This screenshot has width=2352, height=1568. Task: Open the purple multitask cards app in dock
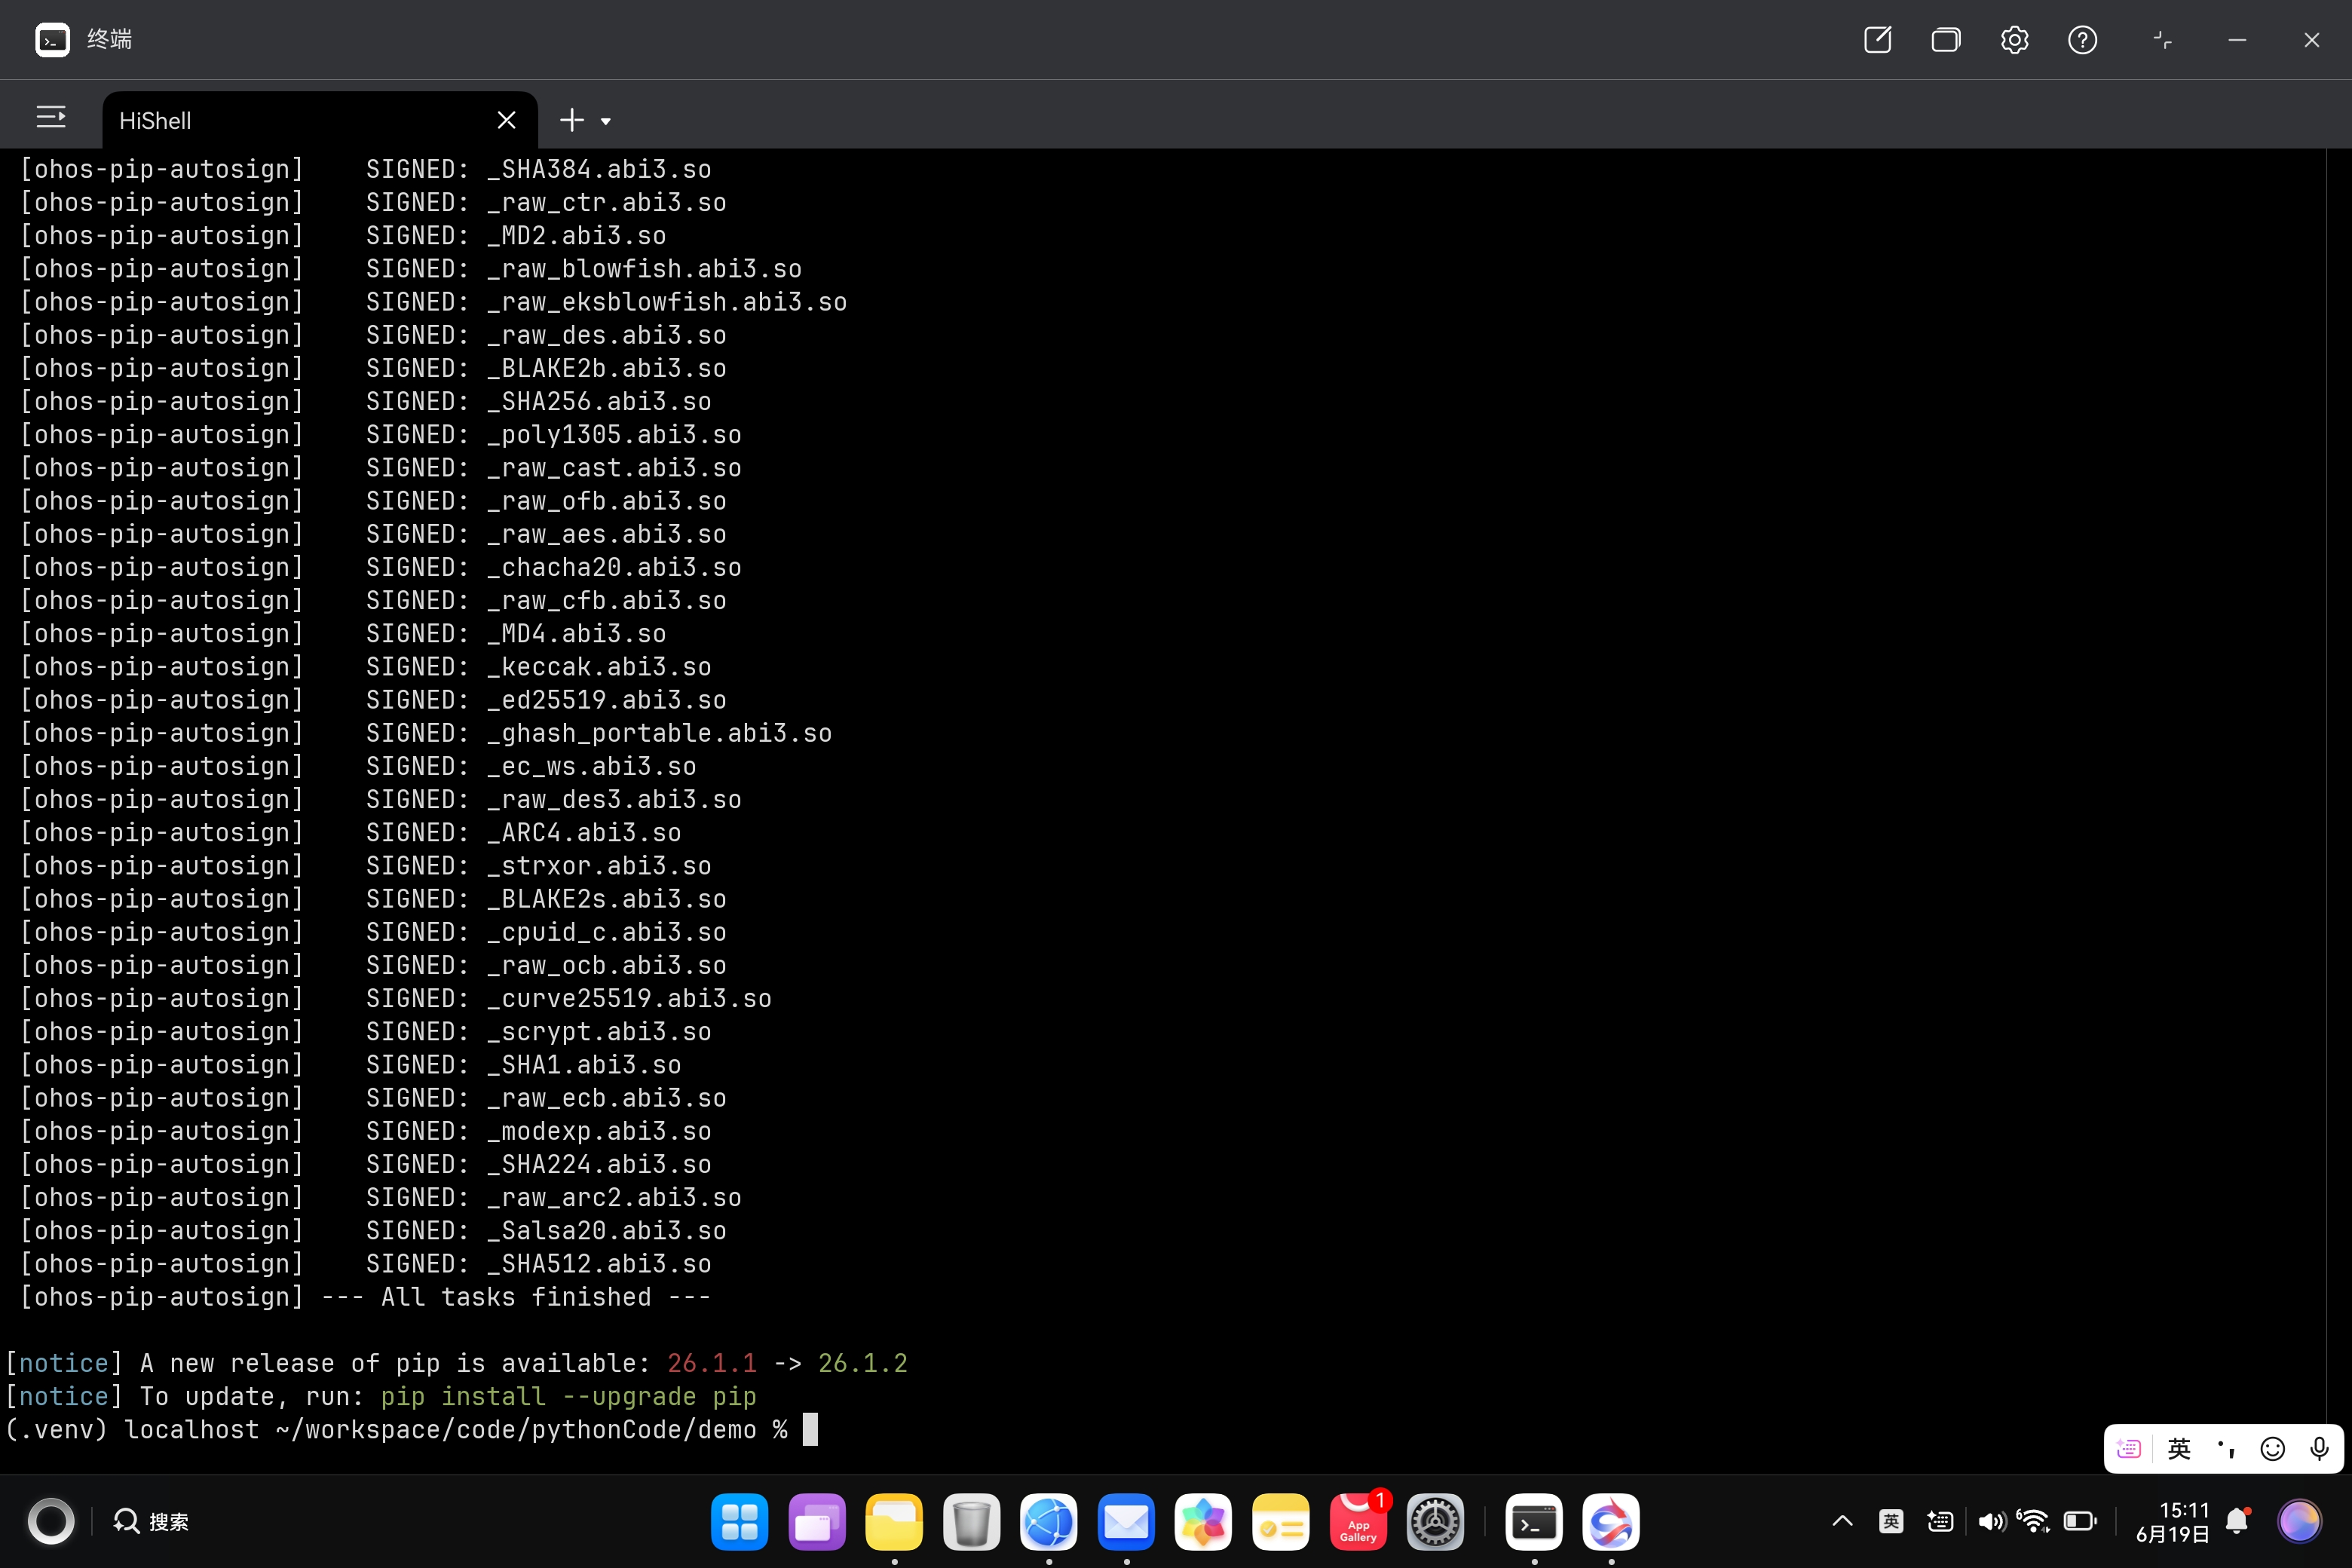817,1522
